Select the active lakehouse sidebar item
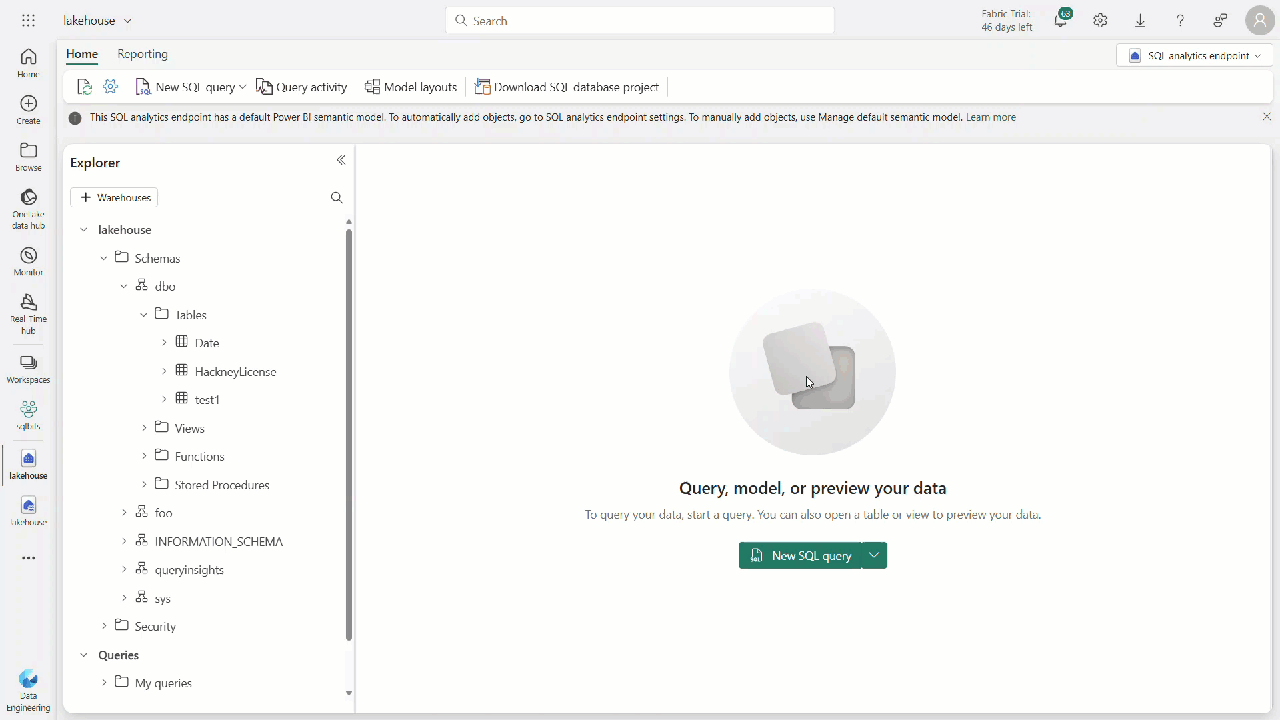 [x=28, y=465]
